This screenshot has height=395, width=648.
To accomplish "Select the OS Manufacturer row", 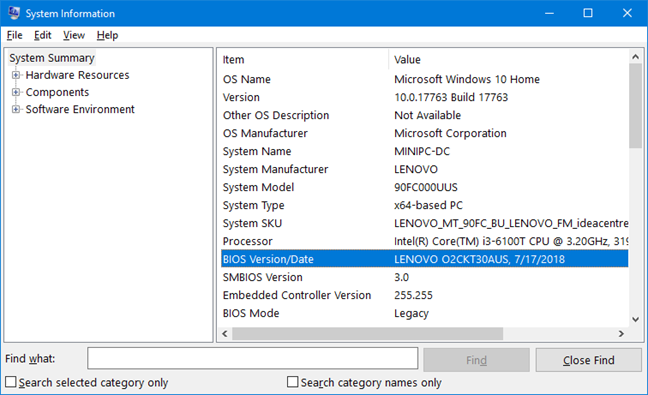I will (424, 133).
